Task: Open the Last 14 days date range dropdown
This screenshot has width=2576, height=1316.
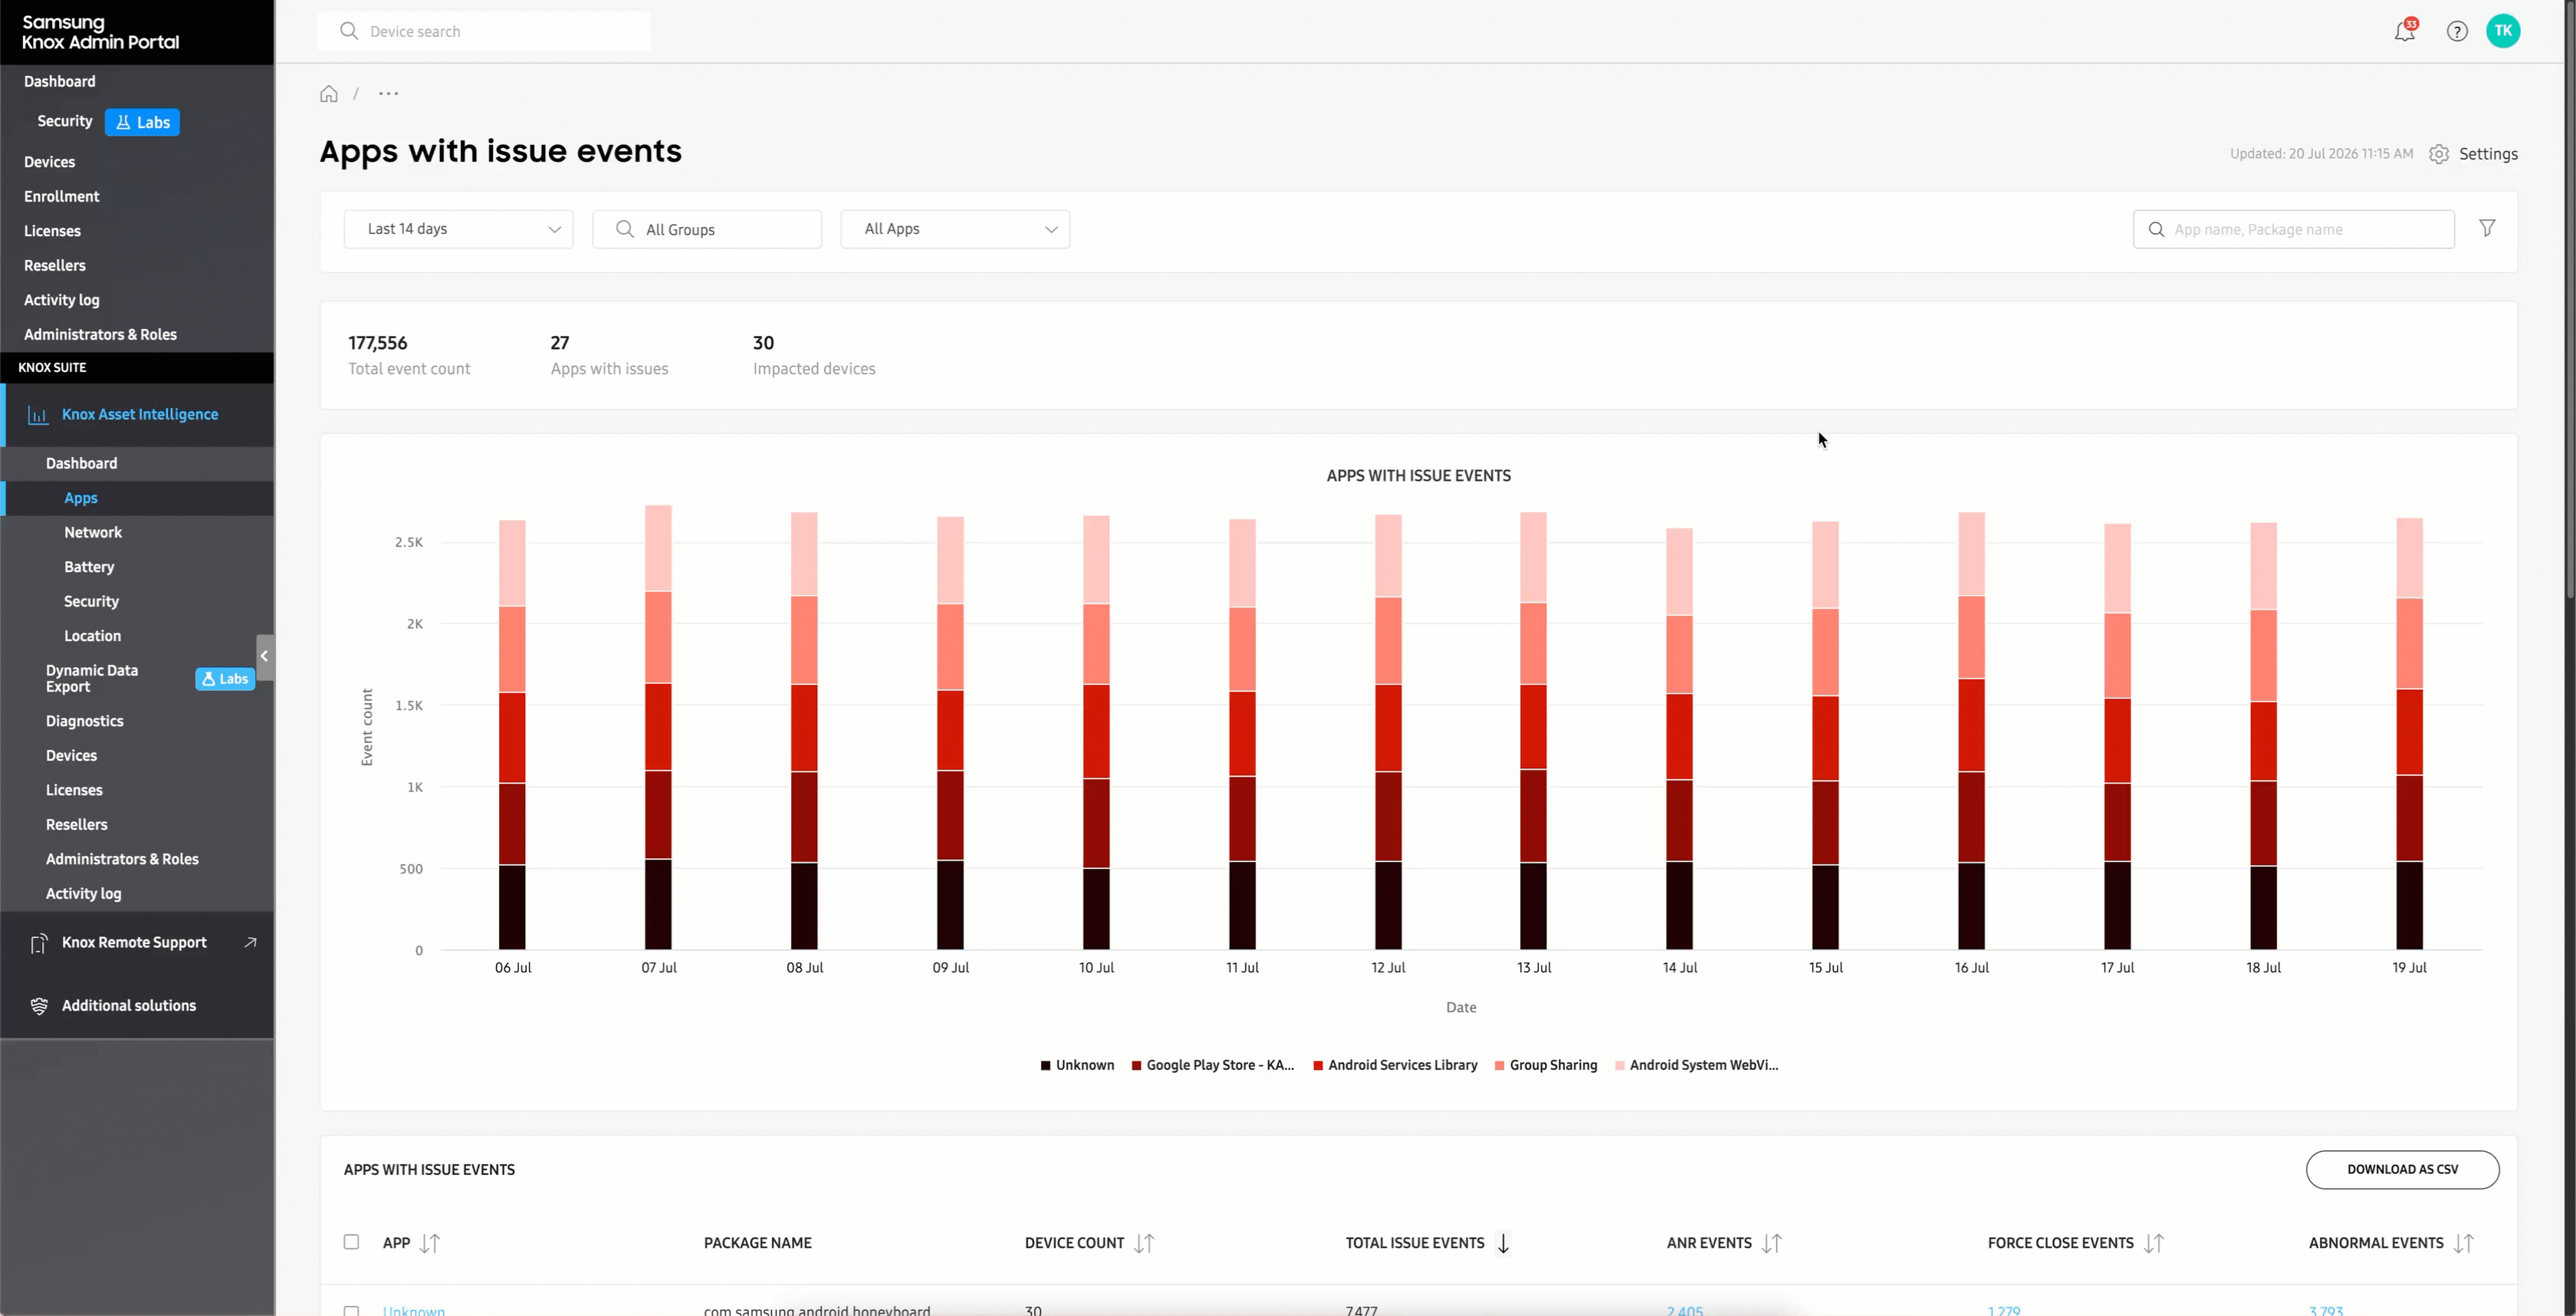Action: 458,229
